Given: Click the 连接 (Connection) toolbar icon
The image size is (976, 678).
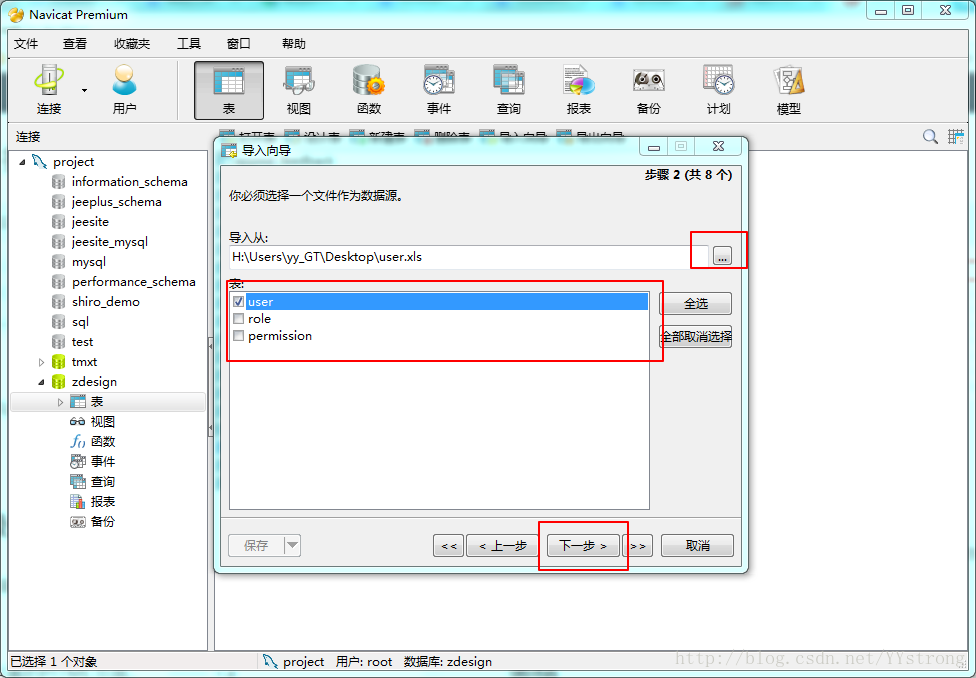Looking at the screenshot, I should click(48, 90).
